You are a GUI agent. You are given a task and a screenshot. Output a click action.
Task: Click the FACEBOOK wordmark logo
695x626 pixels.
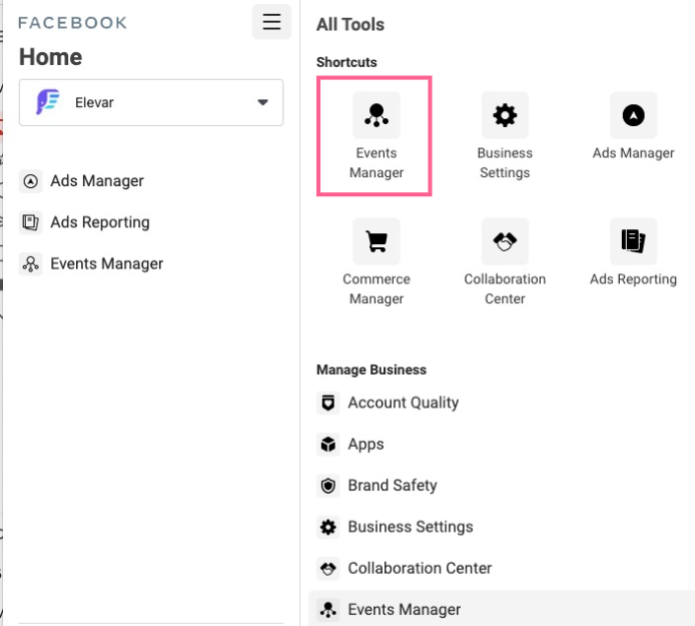point(73,23)
